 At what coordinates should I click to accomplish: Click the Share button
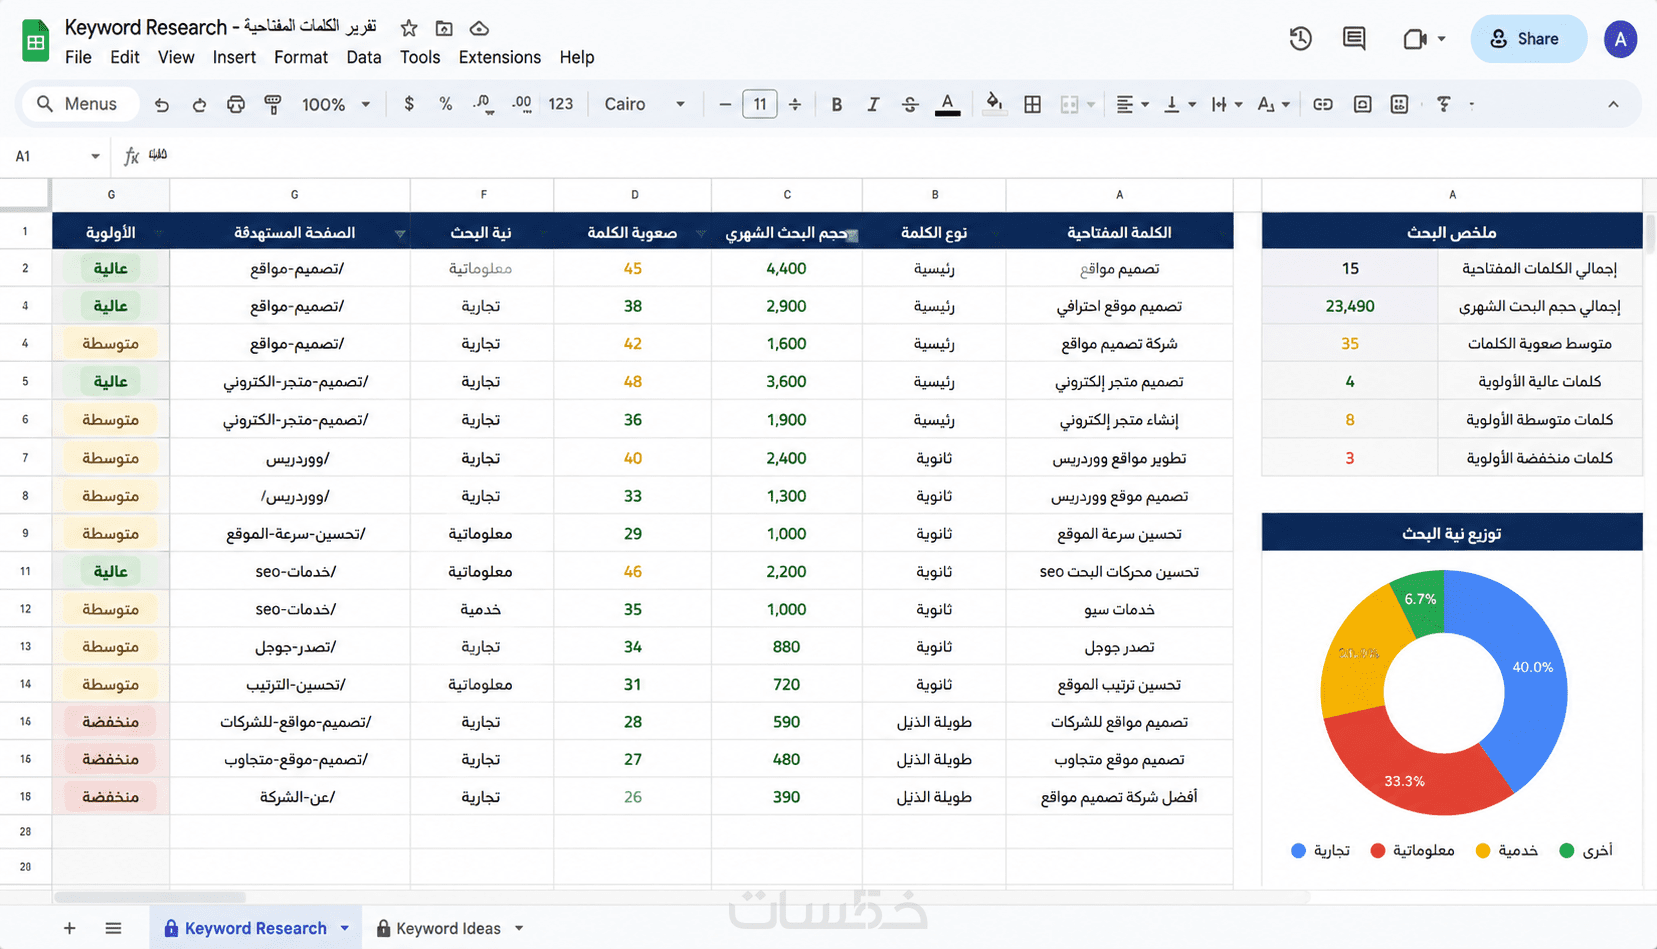point(1527,39)
